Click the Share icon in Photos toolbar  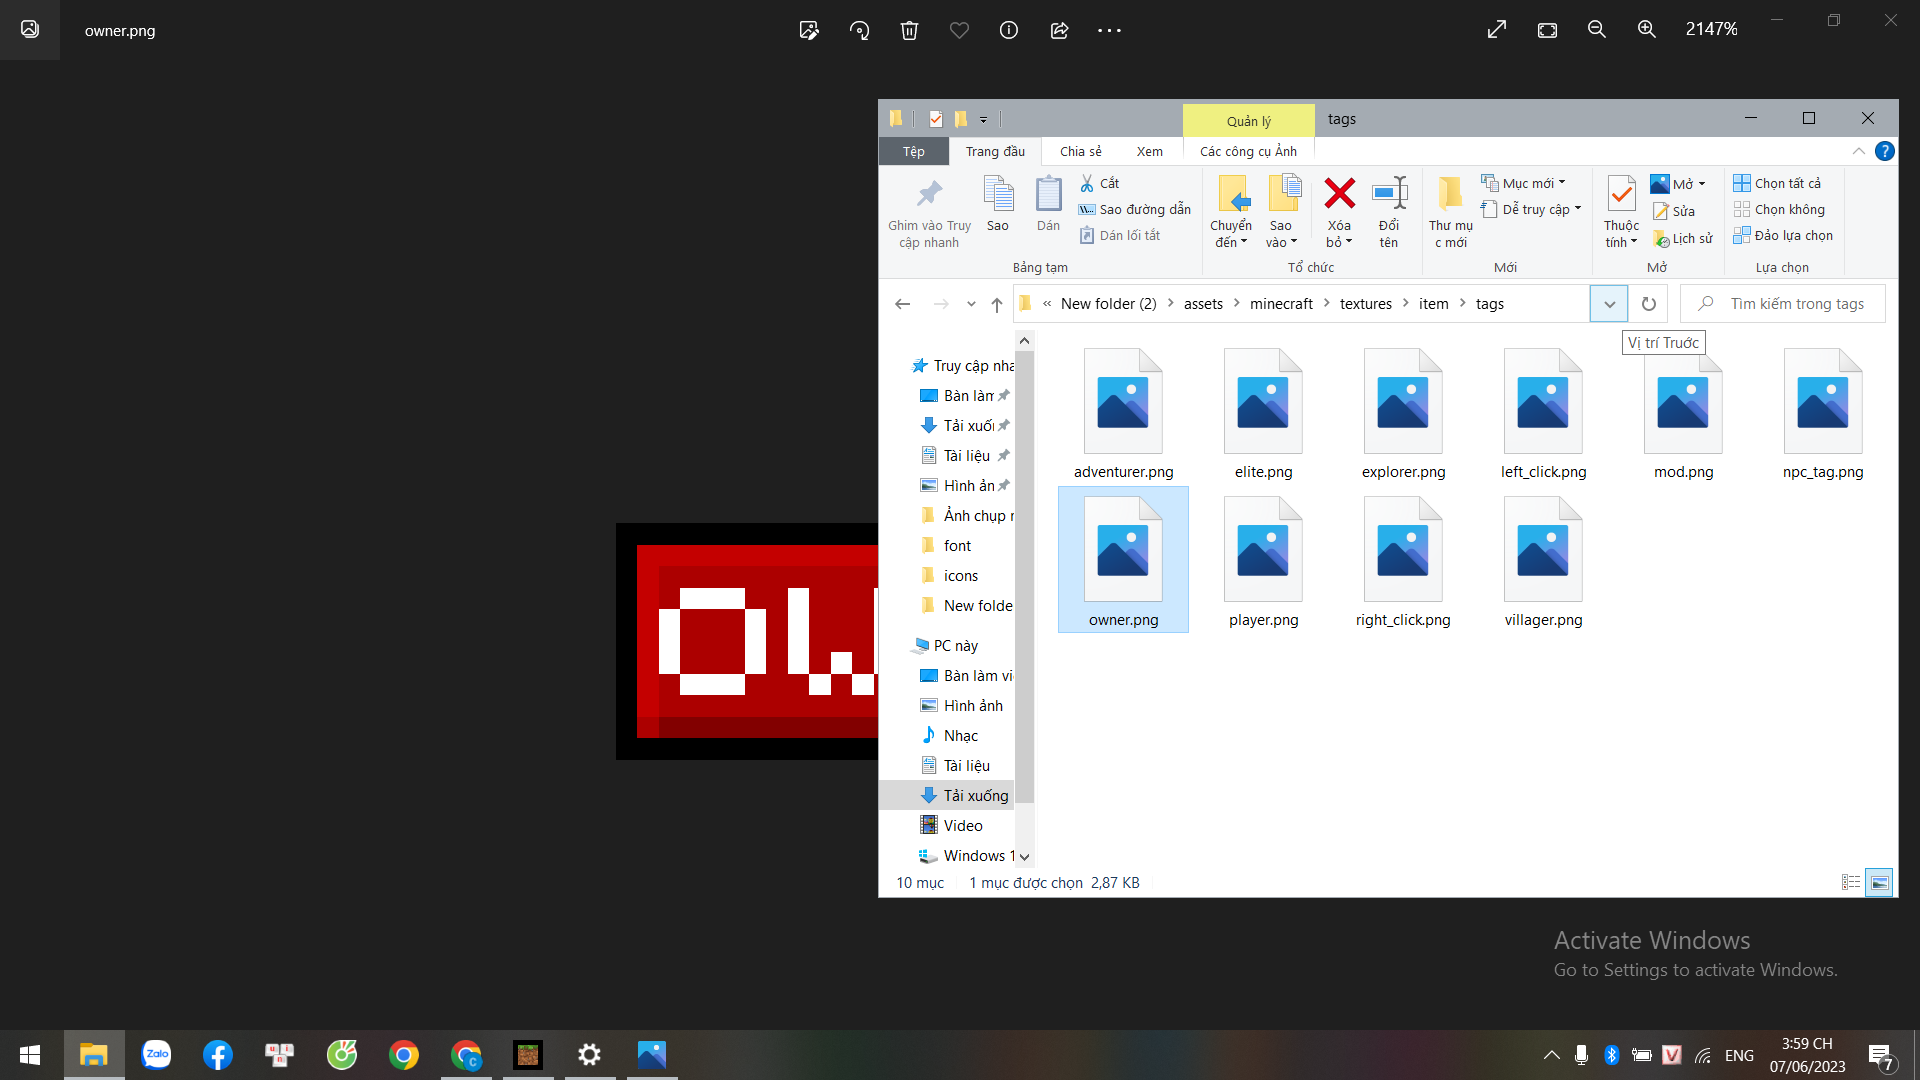pos(1059,30)
